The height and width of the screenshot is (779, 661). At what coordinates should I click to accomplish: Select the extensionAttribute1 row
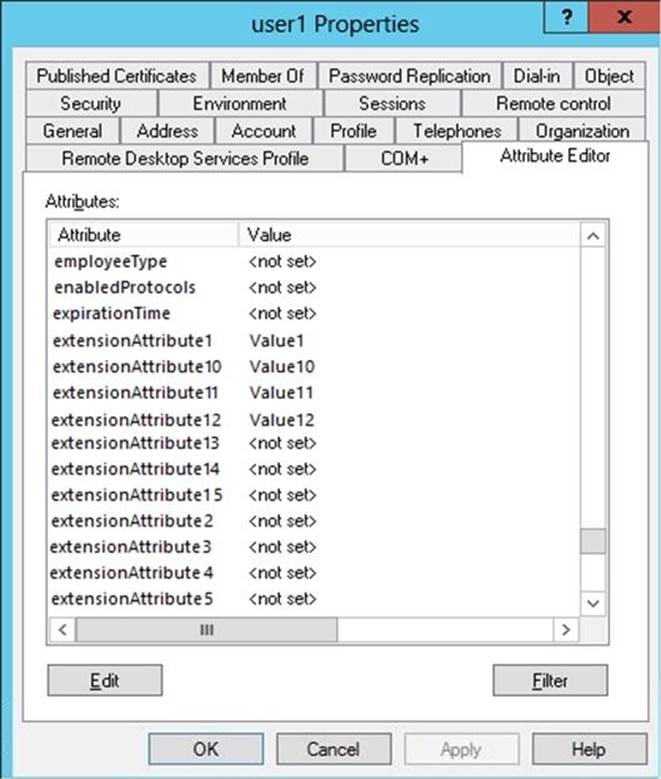click(x=132, y=341)
